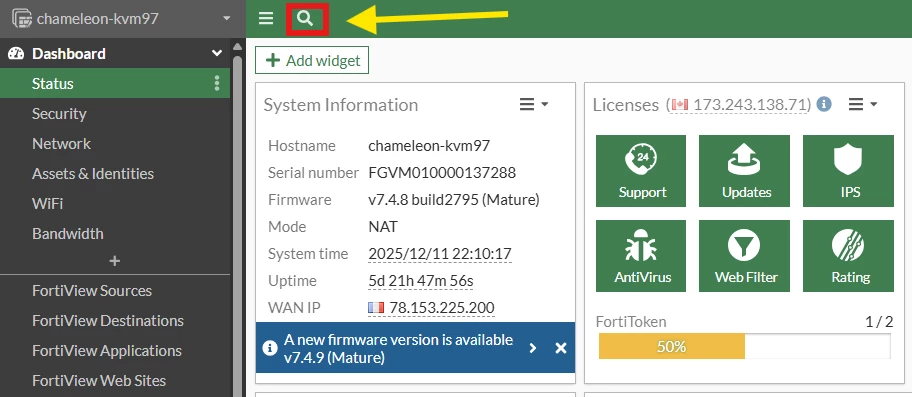The height and width of the screenshot is (397, 912).
Task: Click the Licenses widget title
Action: 626,105
